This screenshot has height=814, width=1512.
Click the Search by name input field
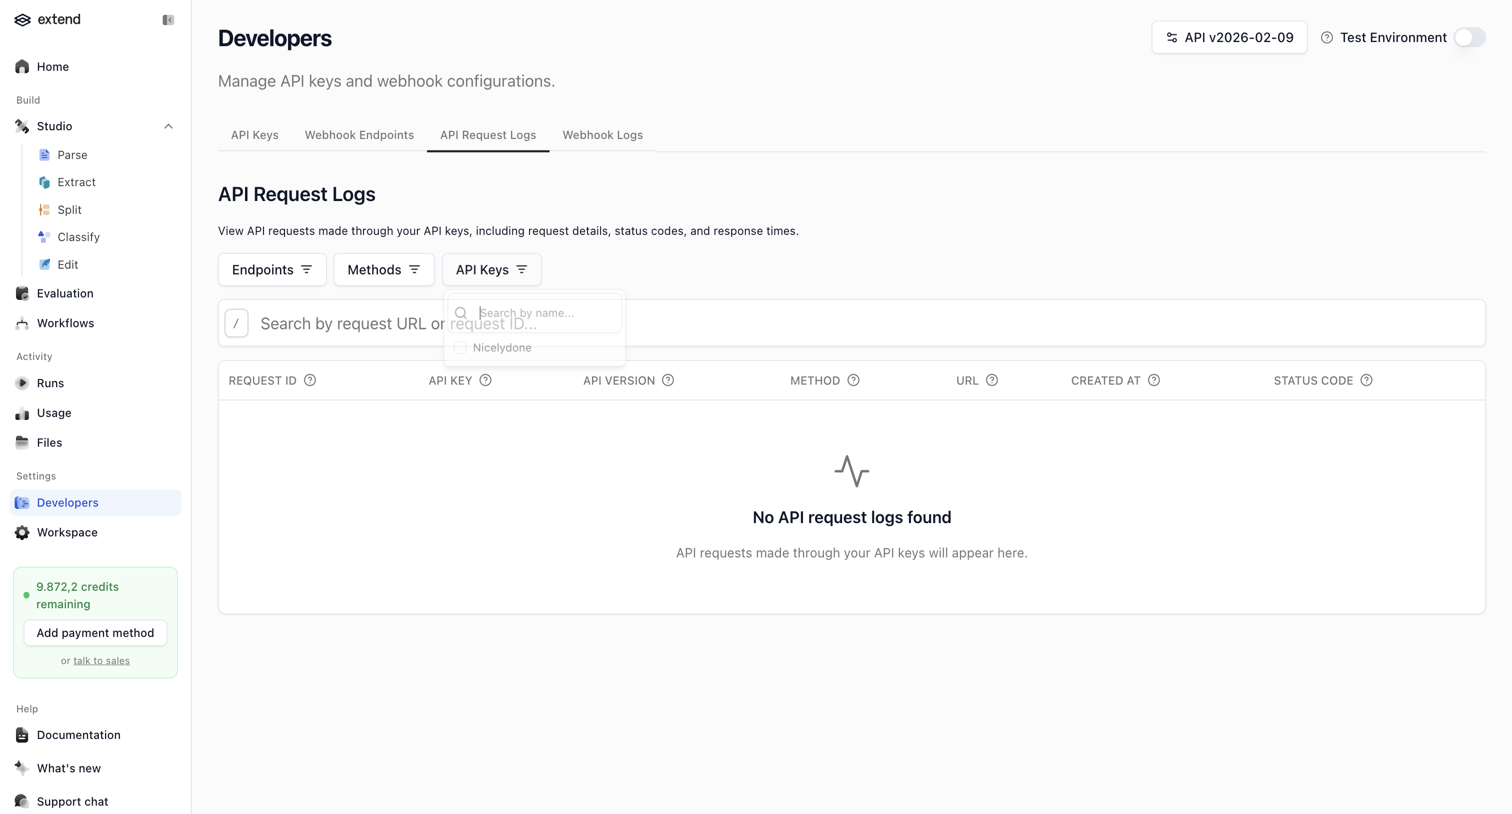[535, 313]
